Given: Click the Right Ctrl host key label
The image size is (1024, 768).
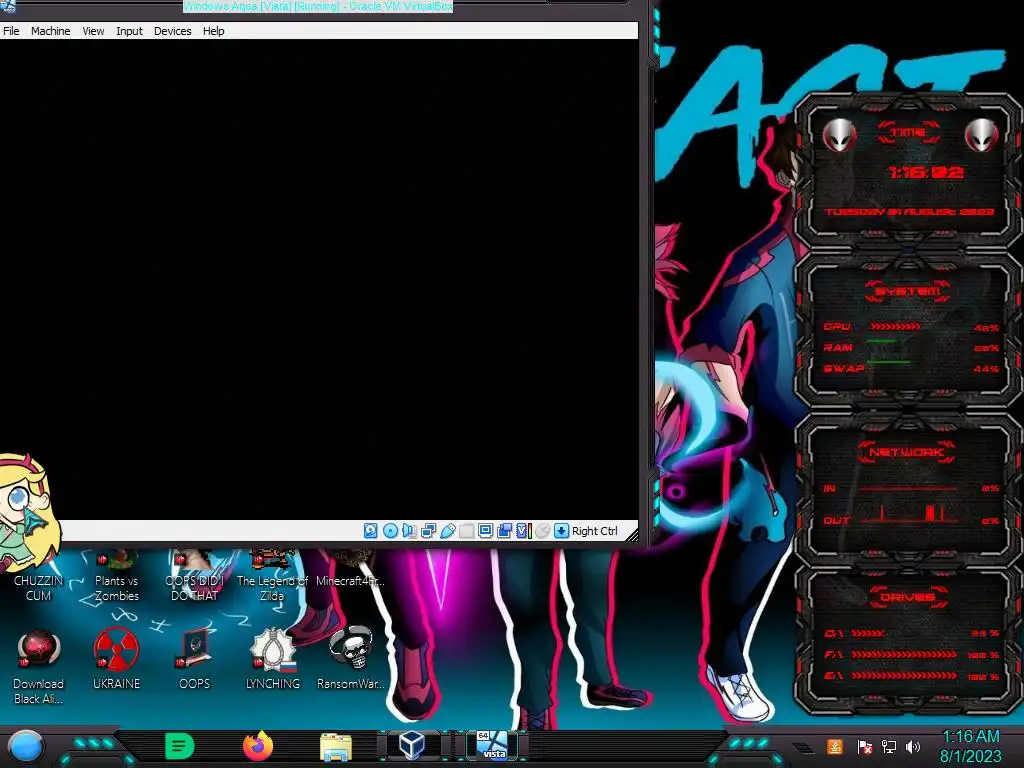Looking at the screenshot, I should pos(594,531).
